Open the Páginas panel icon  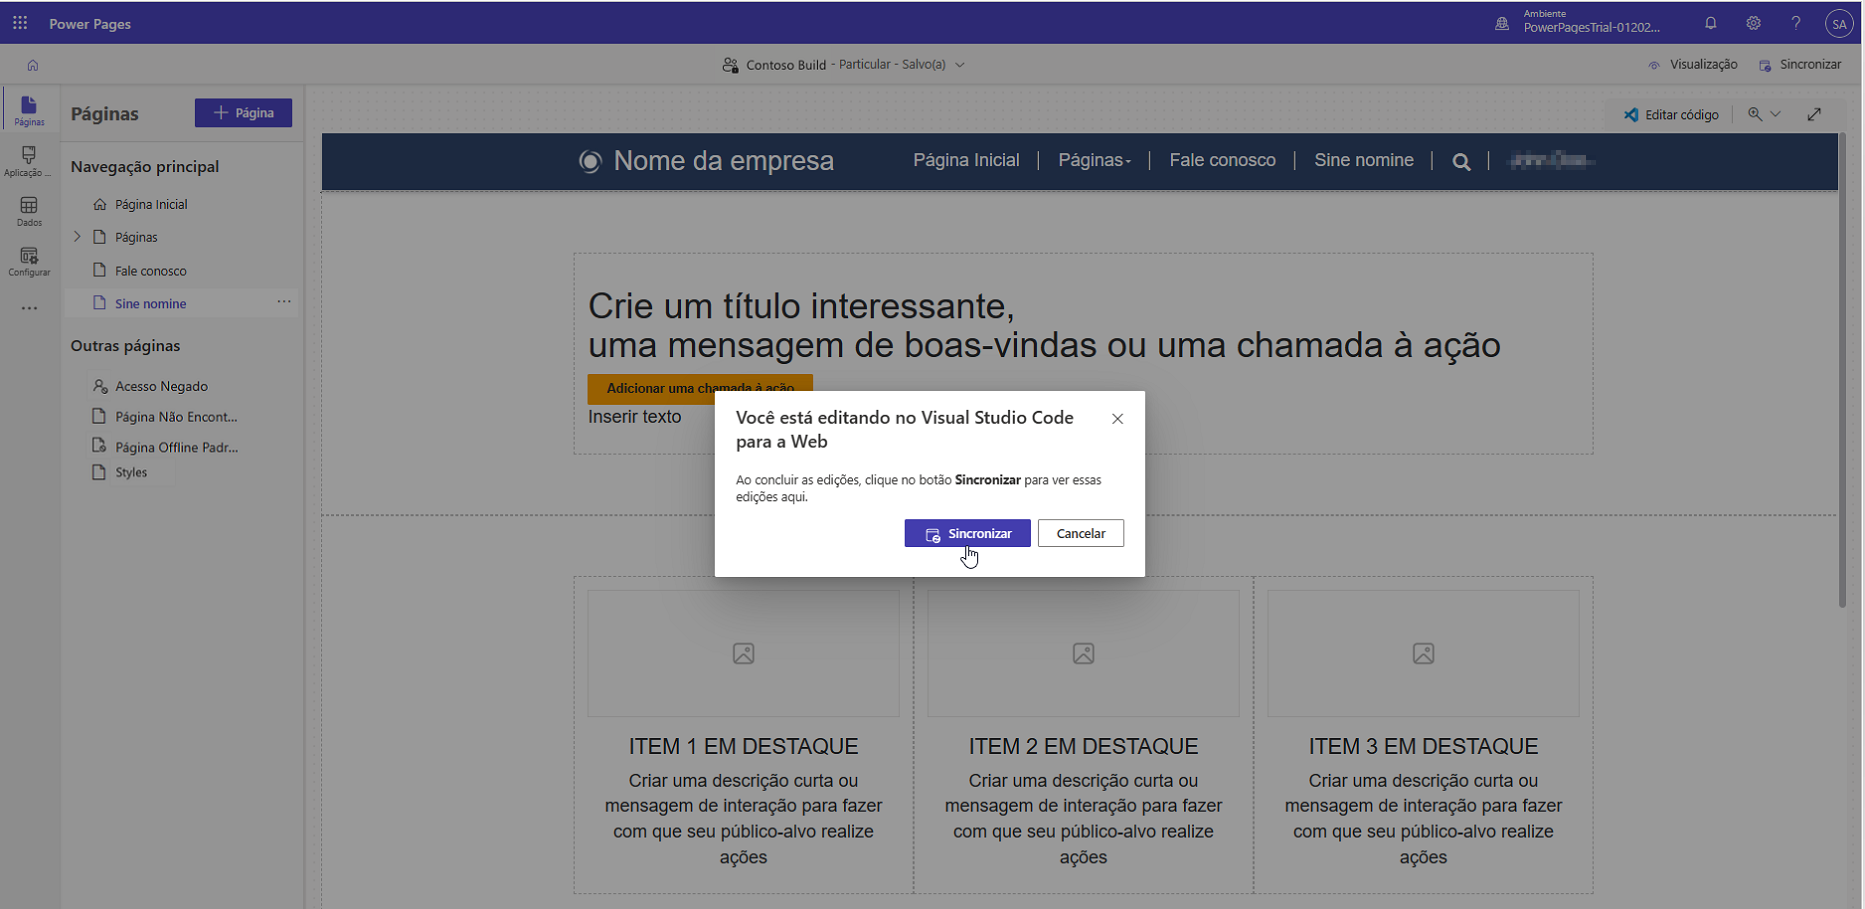pos(29,109)
